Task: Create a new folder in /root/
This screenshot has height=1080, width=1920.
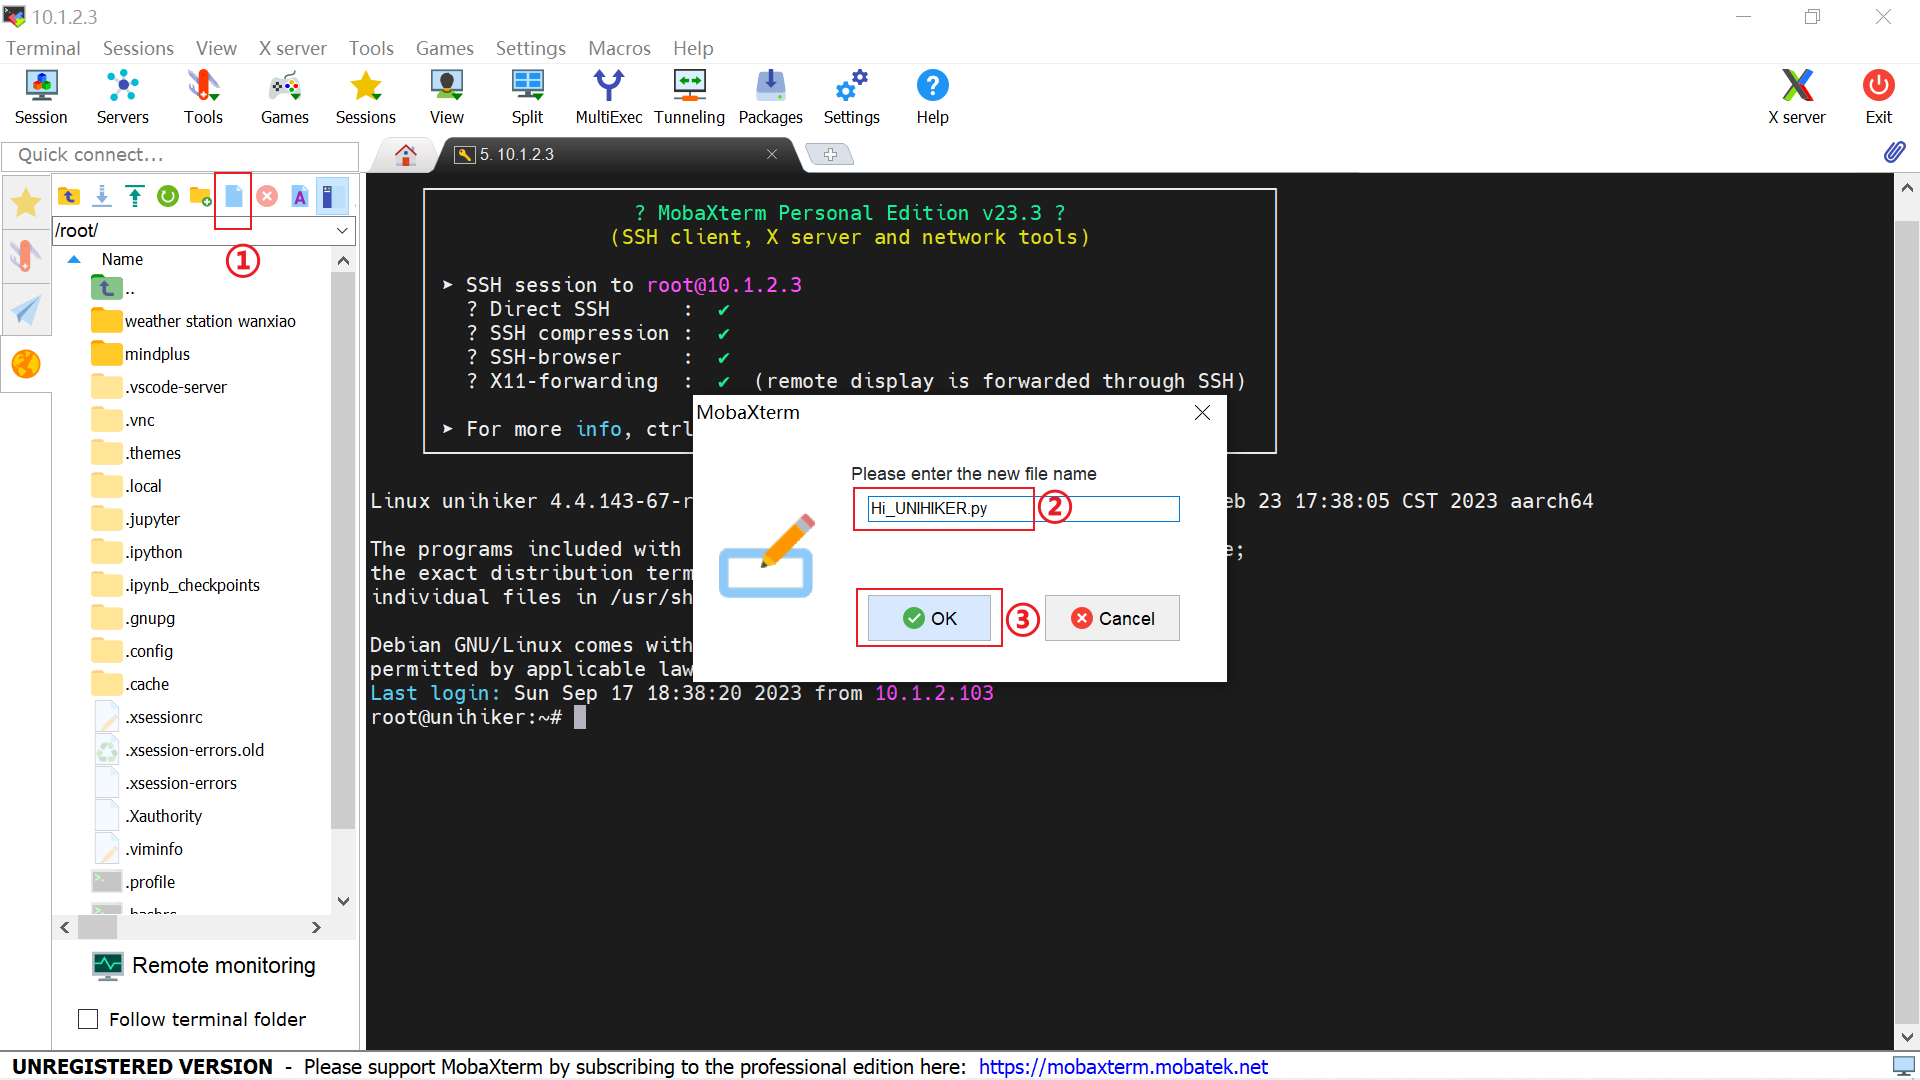Action: tap(199, 196)
